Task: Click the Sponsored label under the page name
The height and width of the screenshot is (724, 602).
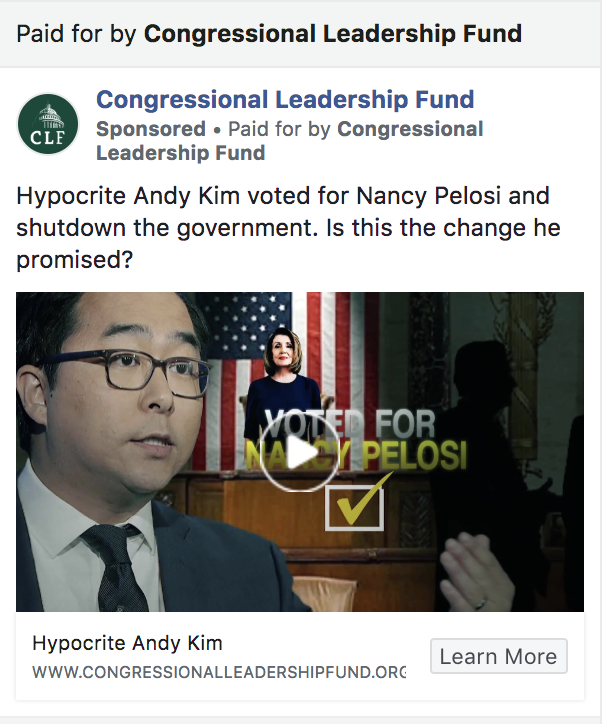Action: [x=150, y=129]
